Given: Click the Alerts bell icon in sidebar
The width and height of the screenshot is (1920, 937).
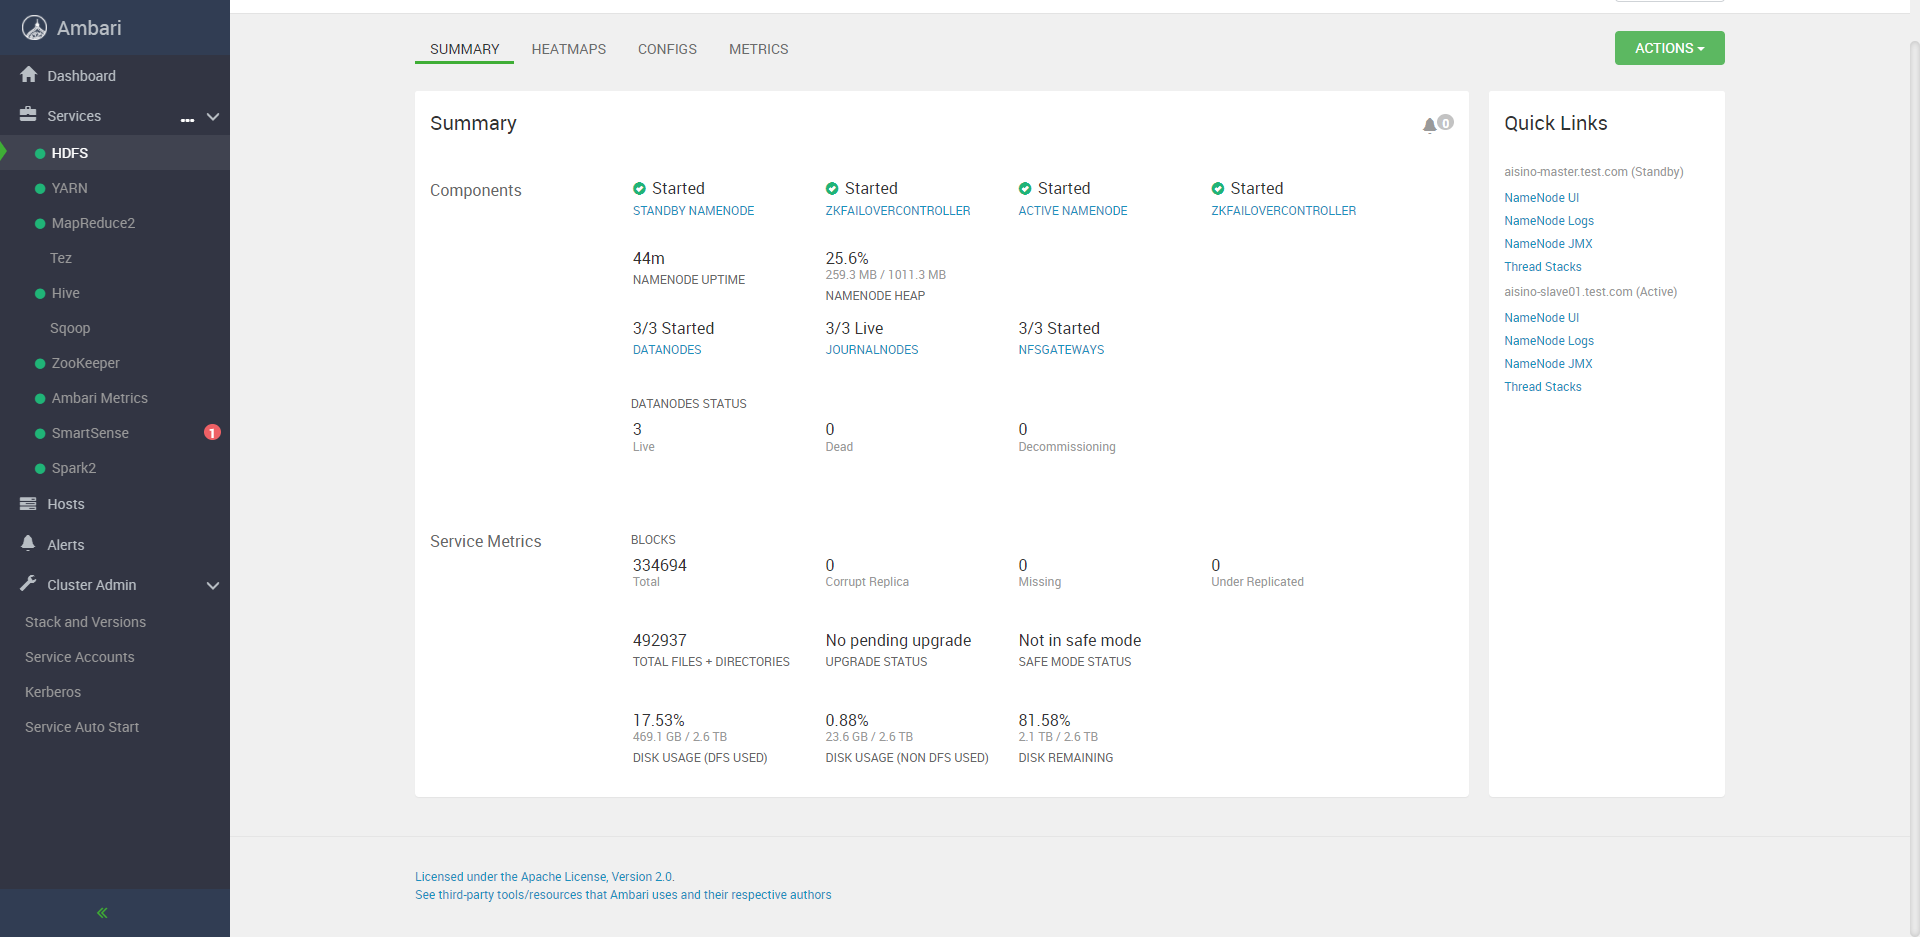Looking at the screenshot, I should [28, 543].
